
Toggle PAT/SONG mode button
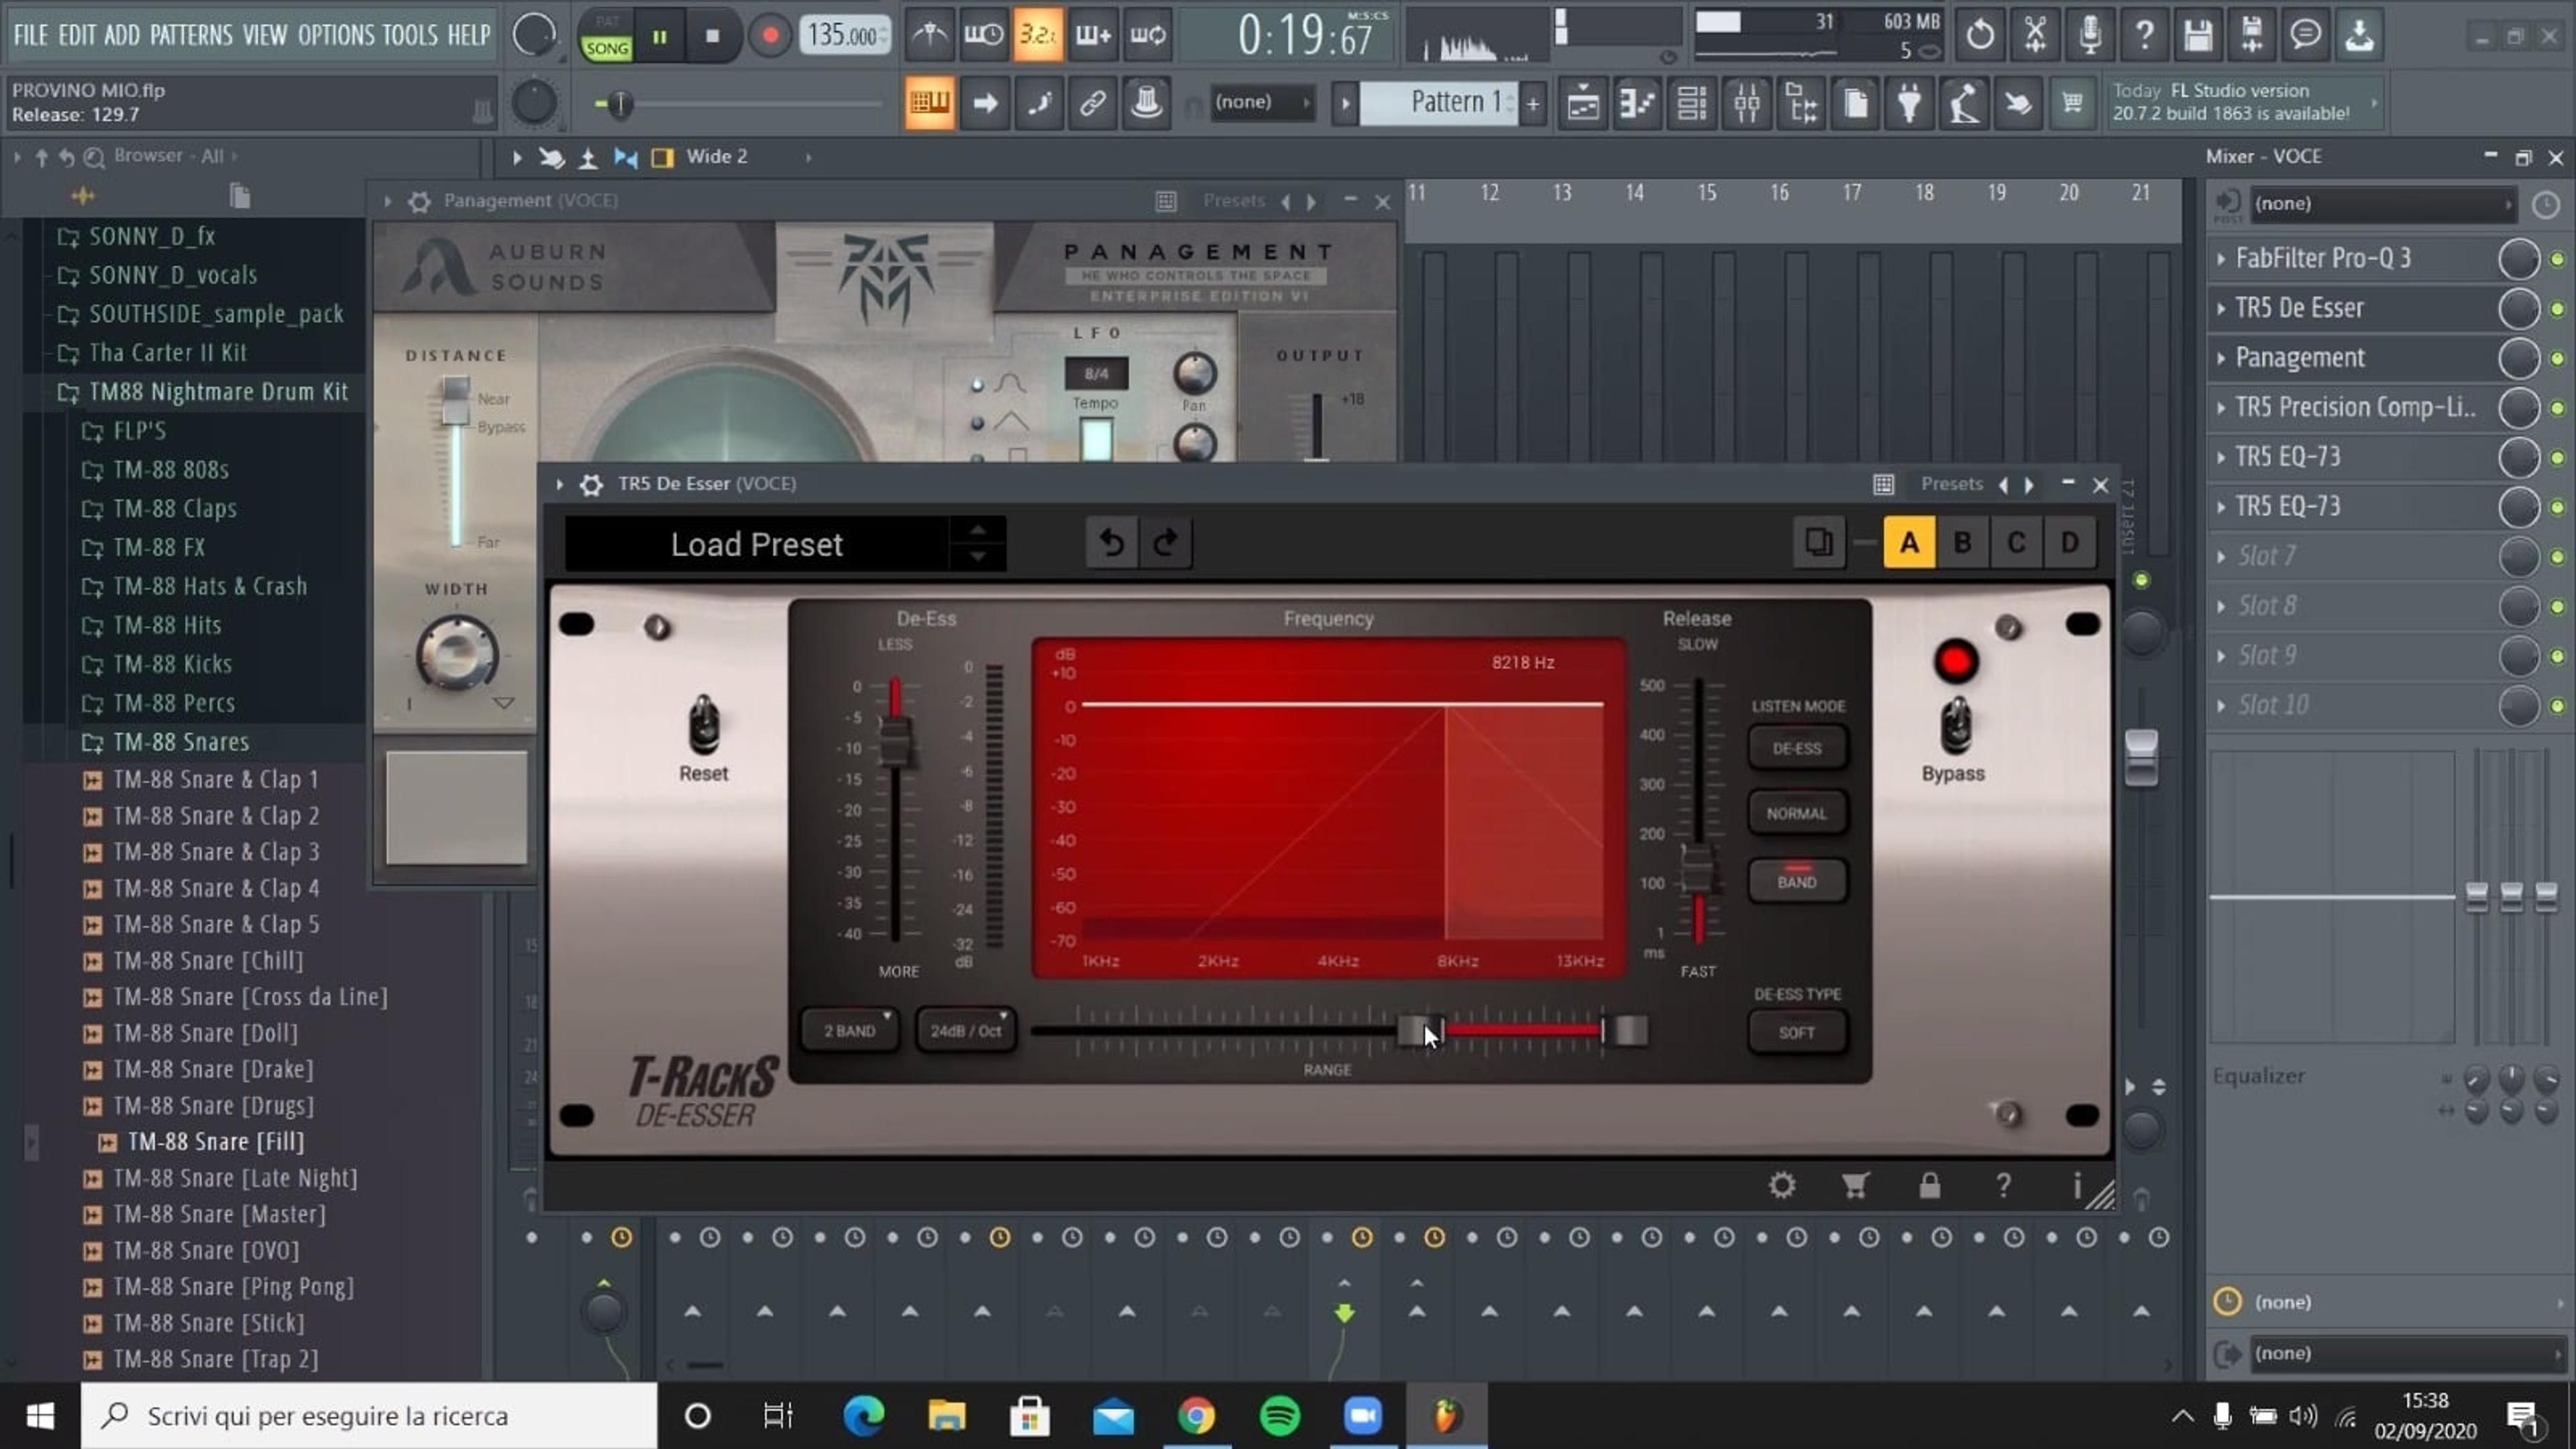606,37
